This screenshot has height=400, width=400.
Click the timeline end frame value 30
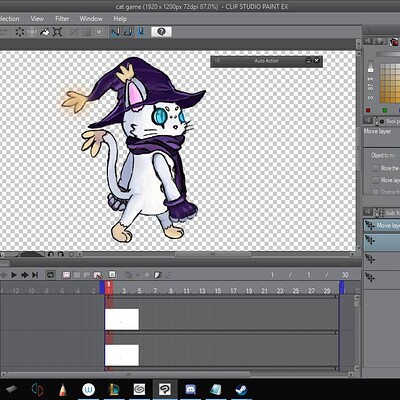tap(345, 275)
